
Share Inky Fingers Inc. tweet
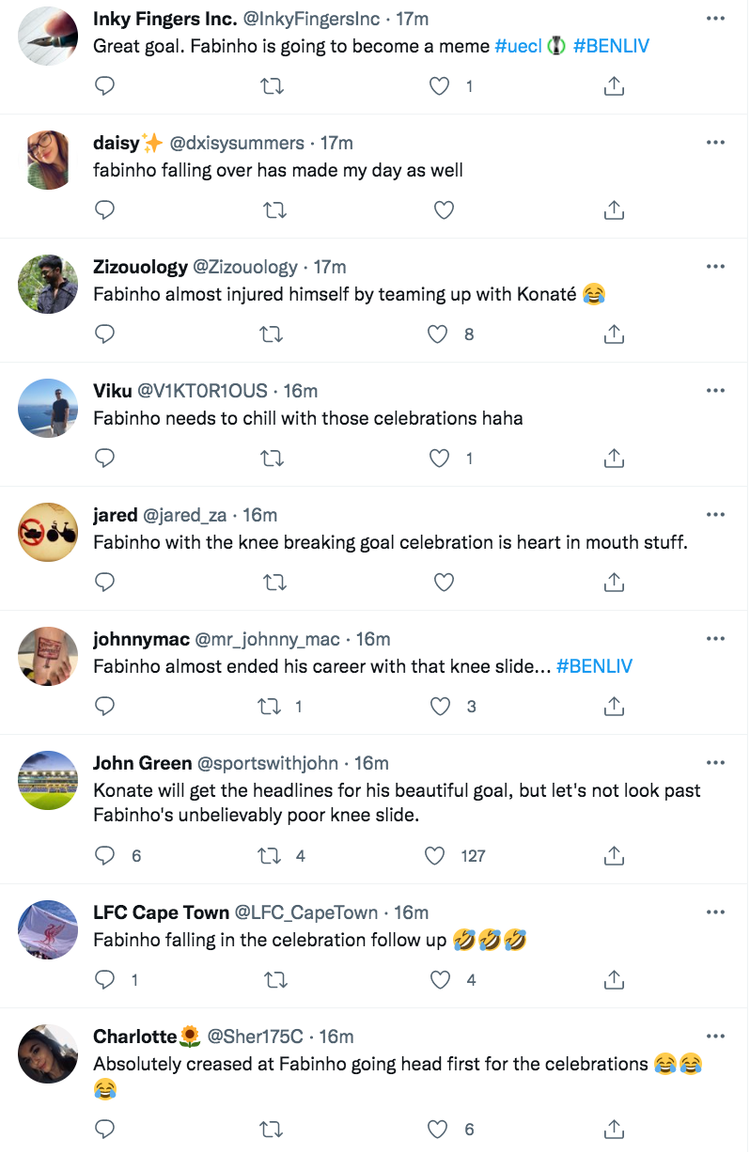coord(614,87)
